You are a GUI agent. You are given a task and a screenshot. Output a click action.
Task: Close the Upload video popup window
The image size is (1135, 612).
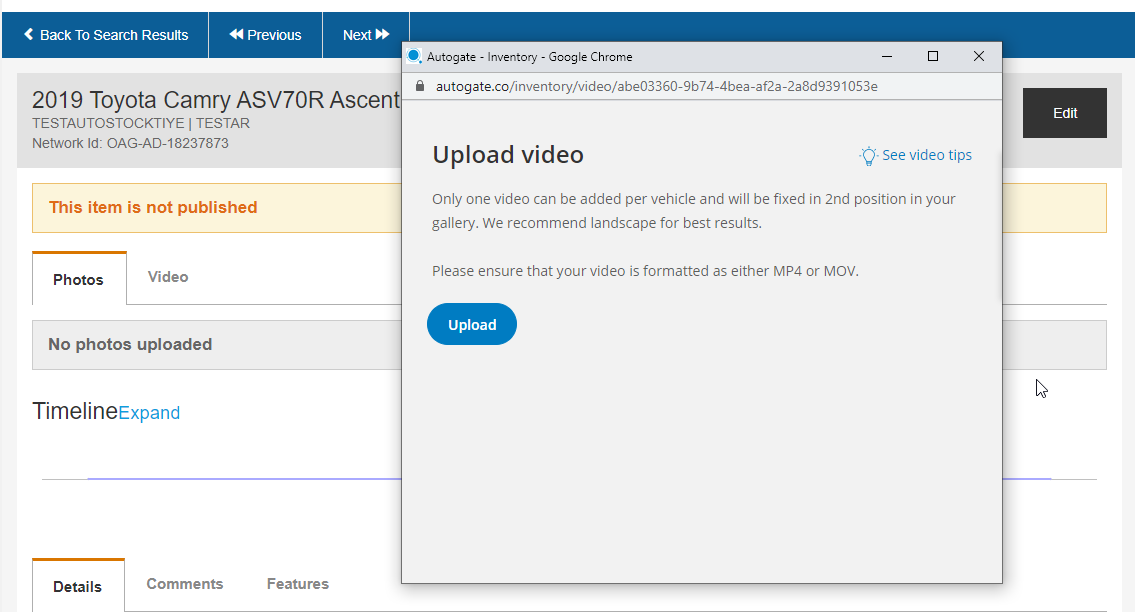(979, 57)
